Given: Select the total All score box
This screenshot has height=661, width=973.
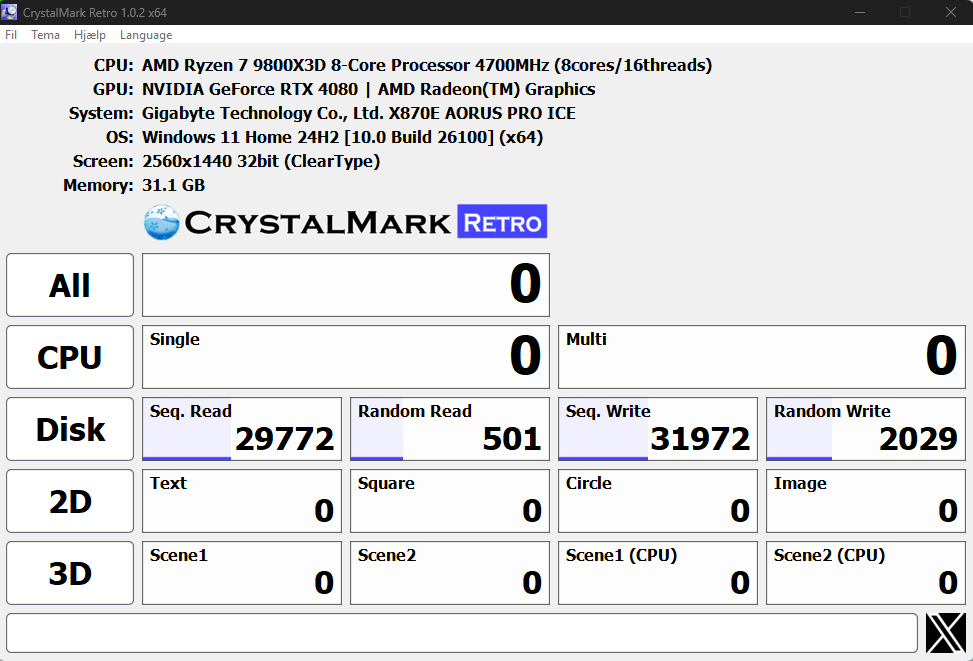Looking at the screenshot, I should [346, 285].
